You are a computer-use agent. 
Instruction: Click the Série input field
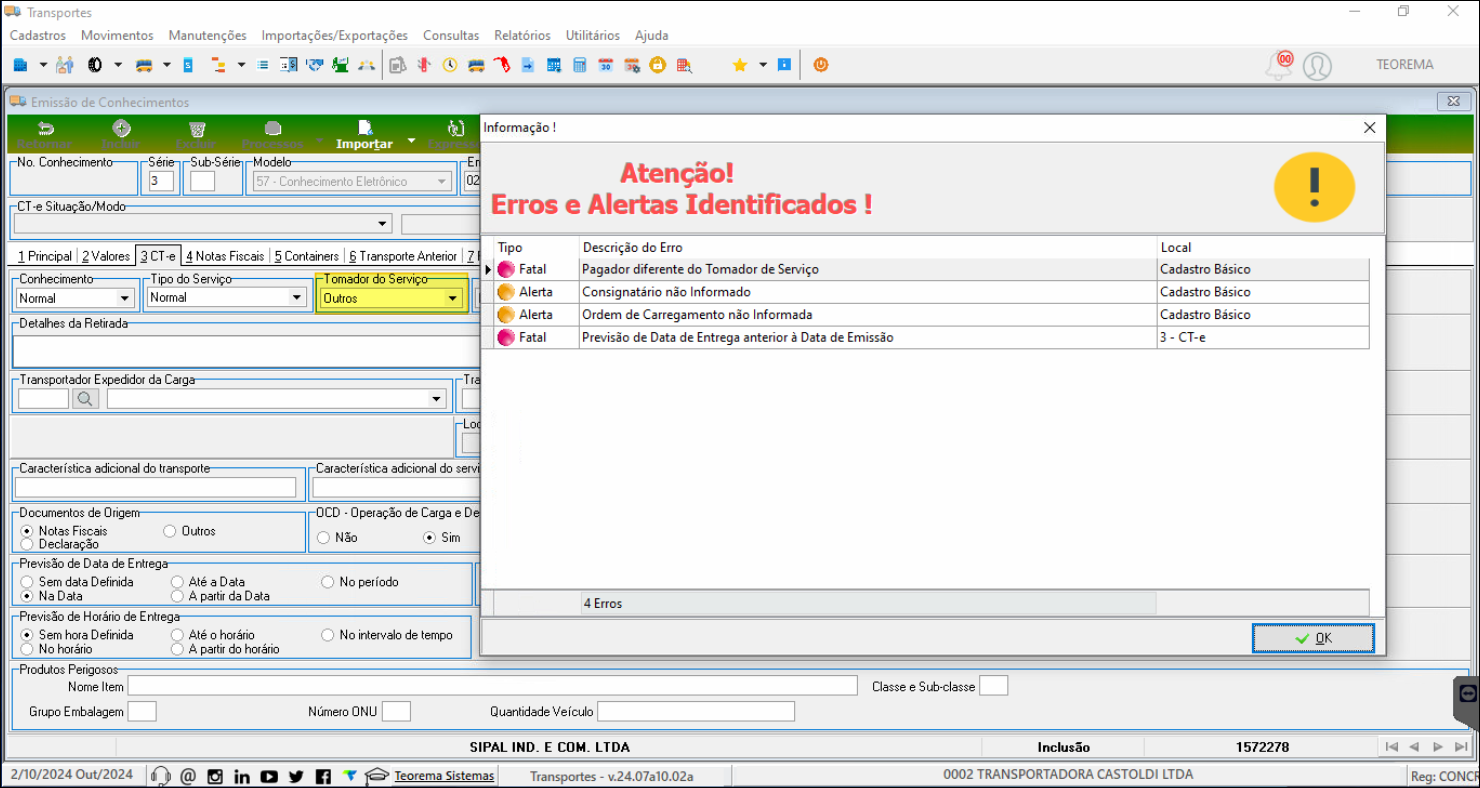coord(162,181)
